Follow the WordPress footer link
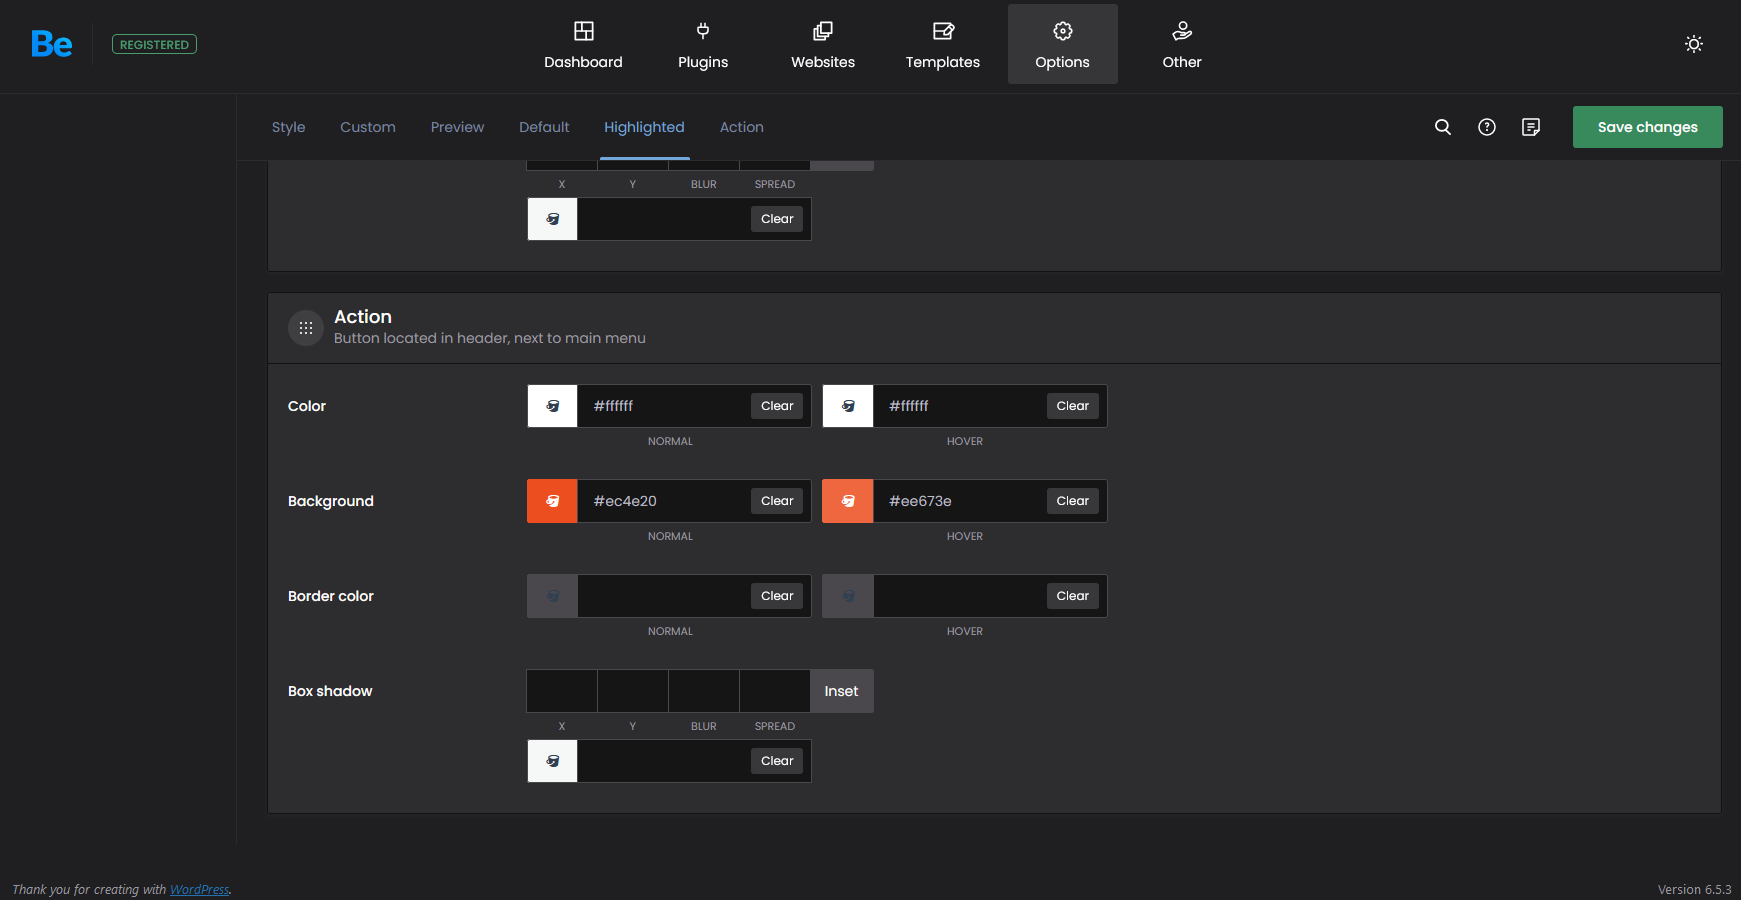This screenshot has height=900, width=1741. click(x=199, y=889)
